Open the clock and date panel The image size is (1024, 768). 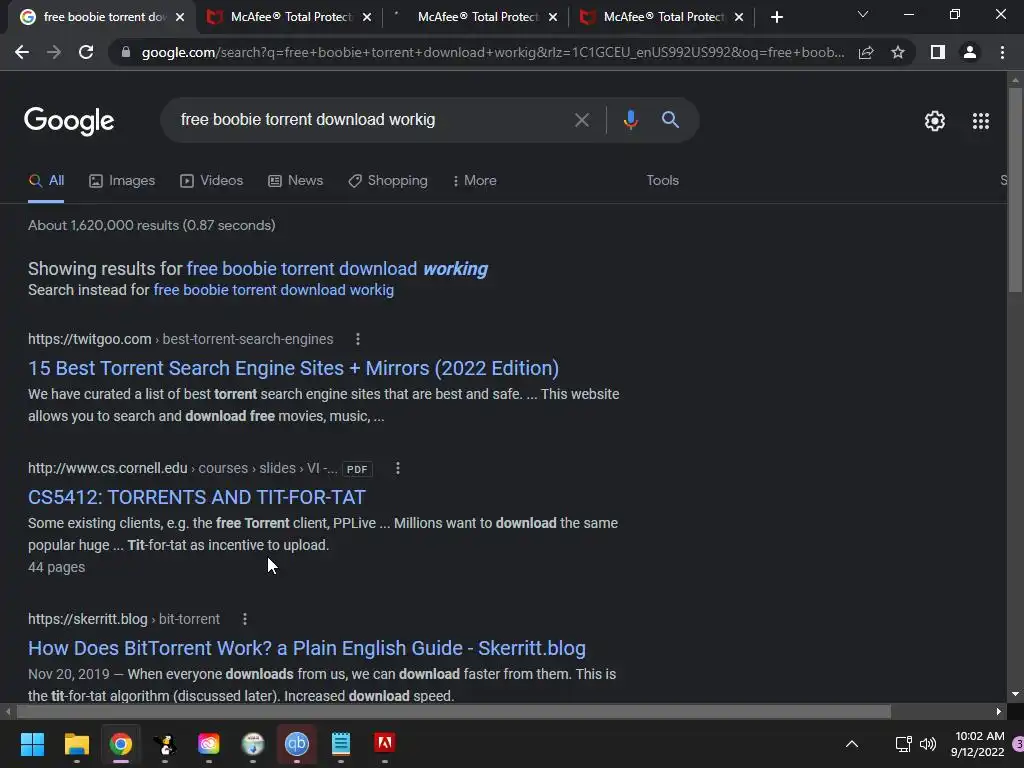pos(978,744)
